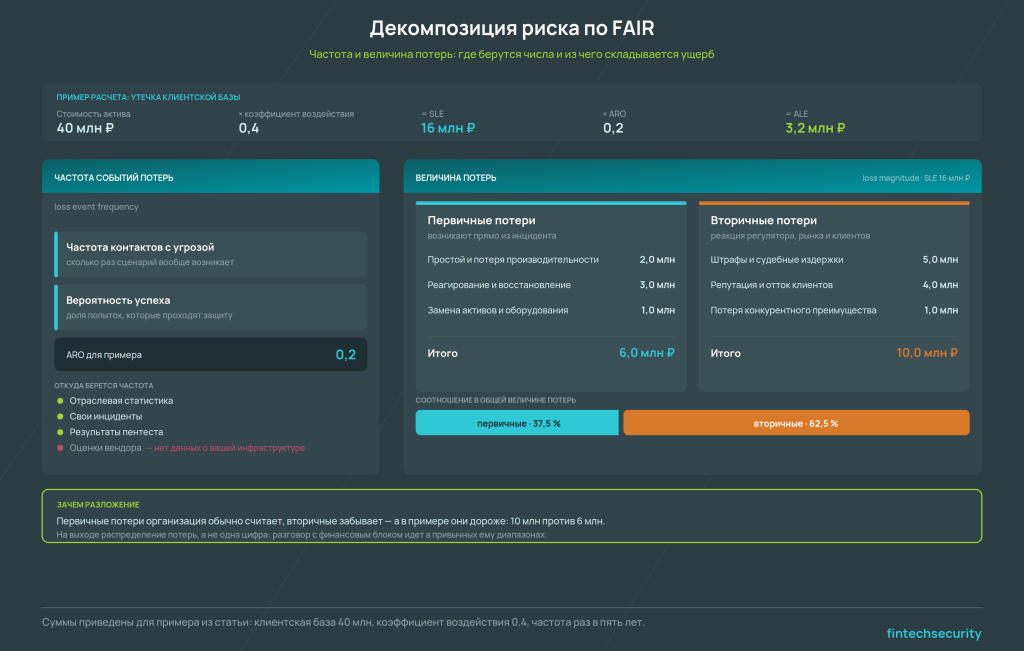Click the ALE value "3,2 млн ₽"

(815, 128)
